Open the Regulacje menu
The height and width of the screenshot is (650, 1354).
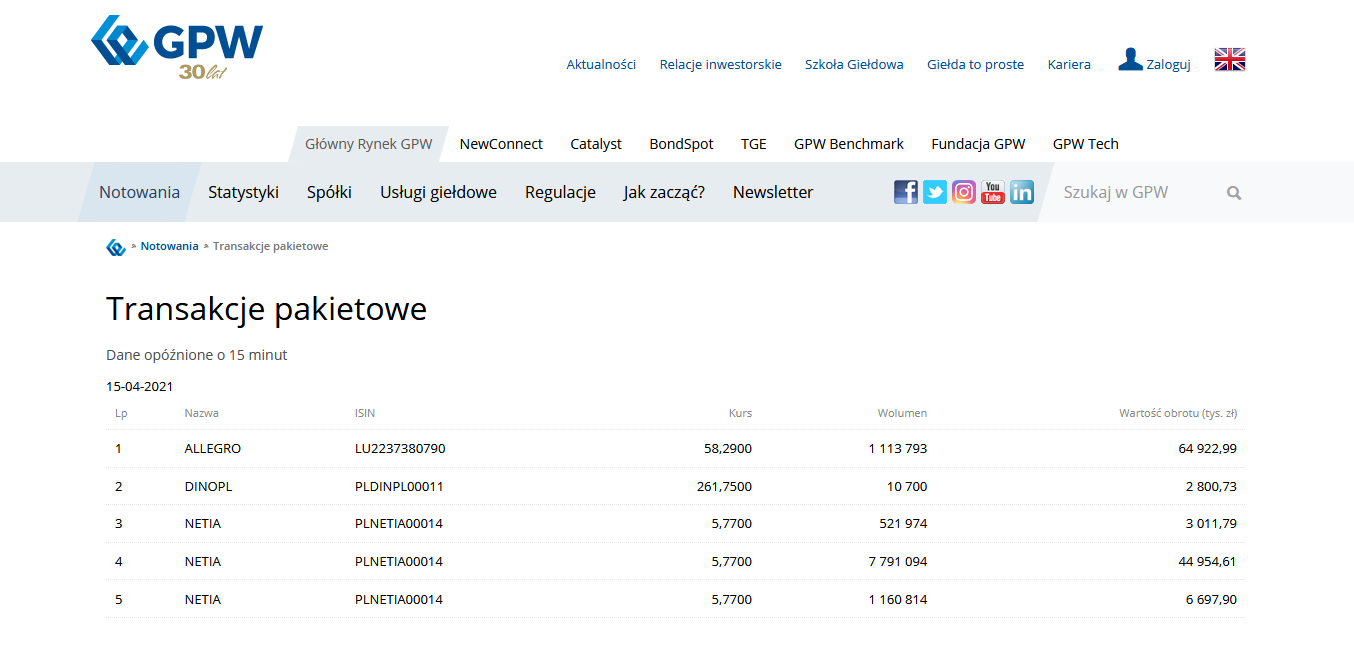(x=560, y=192)
